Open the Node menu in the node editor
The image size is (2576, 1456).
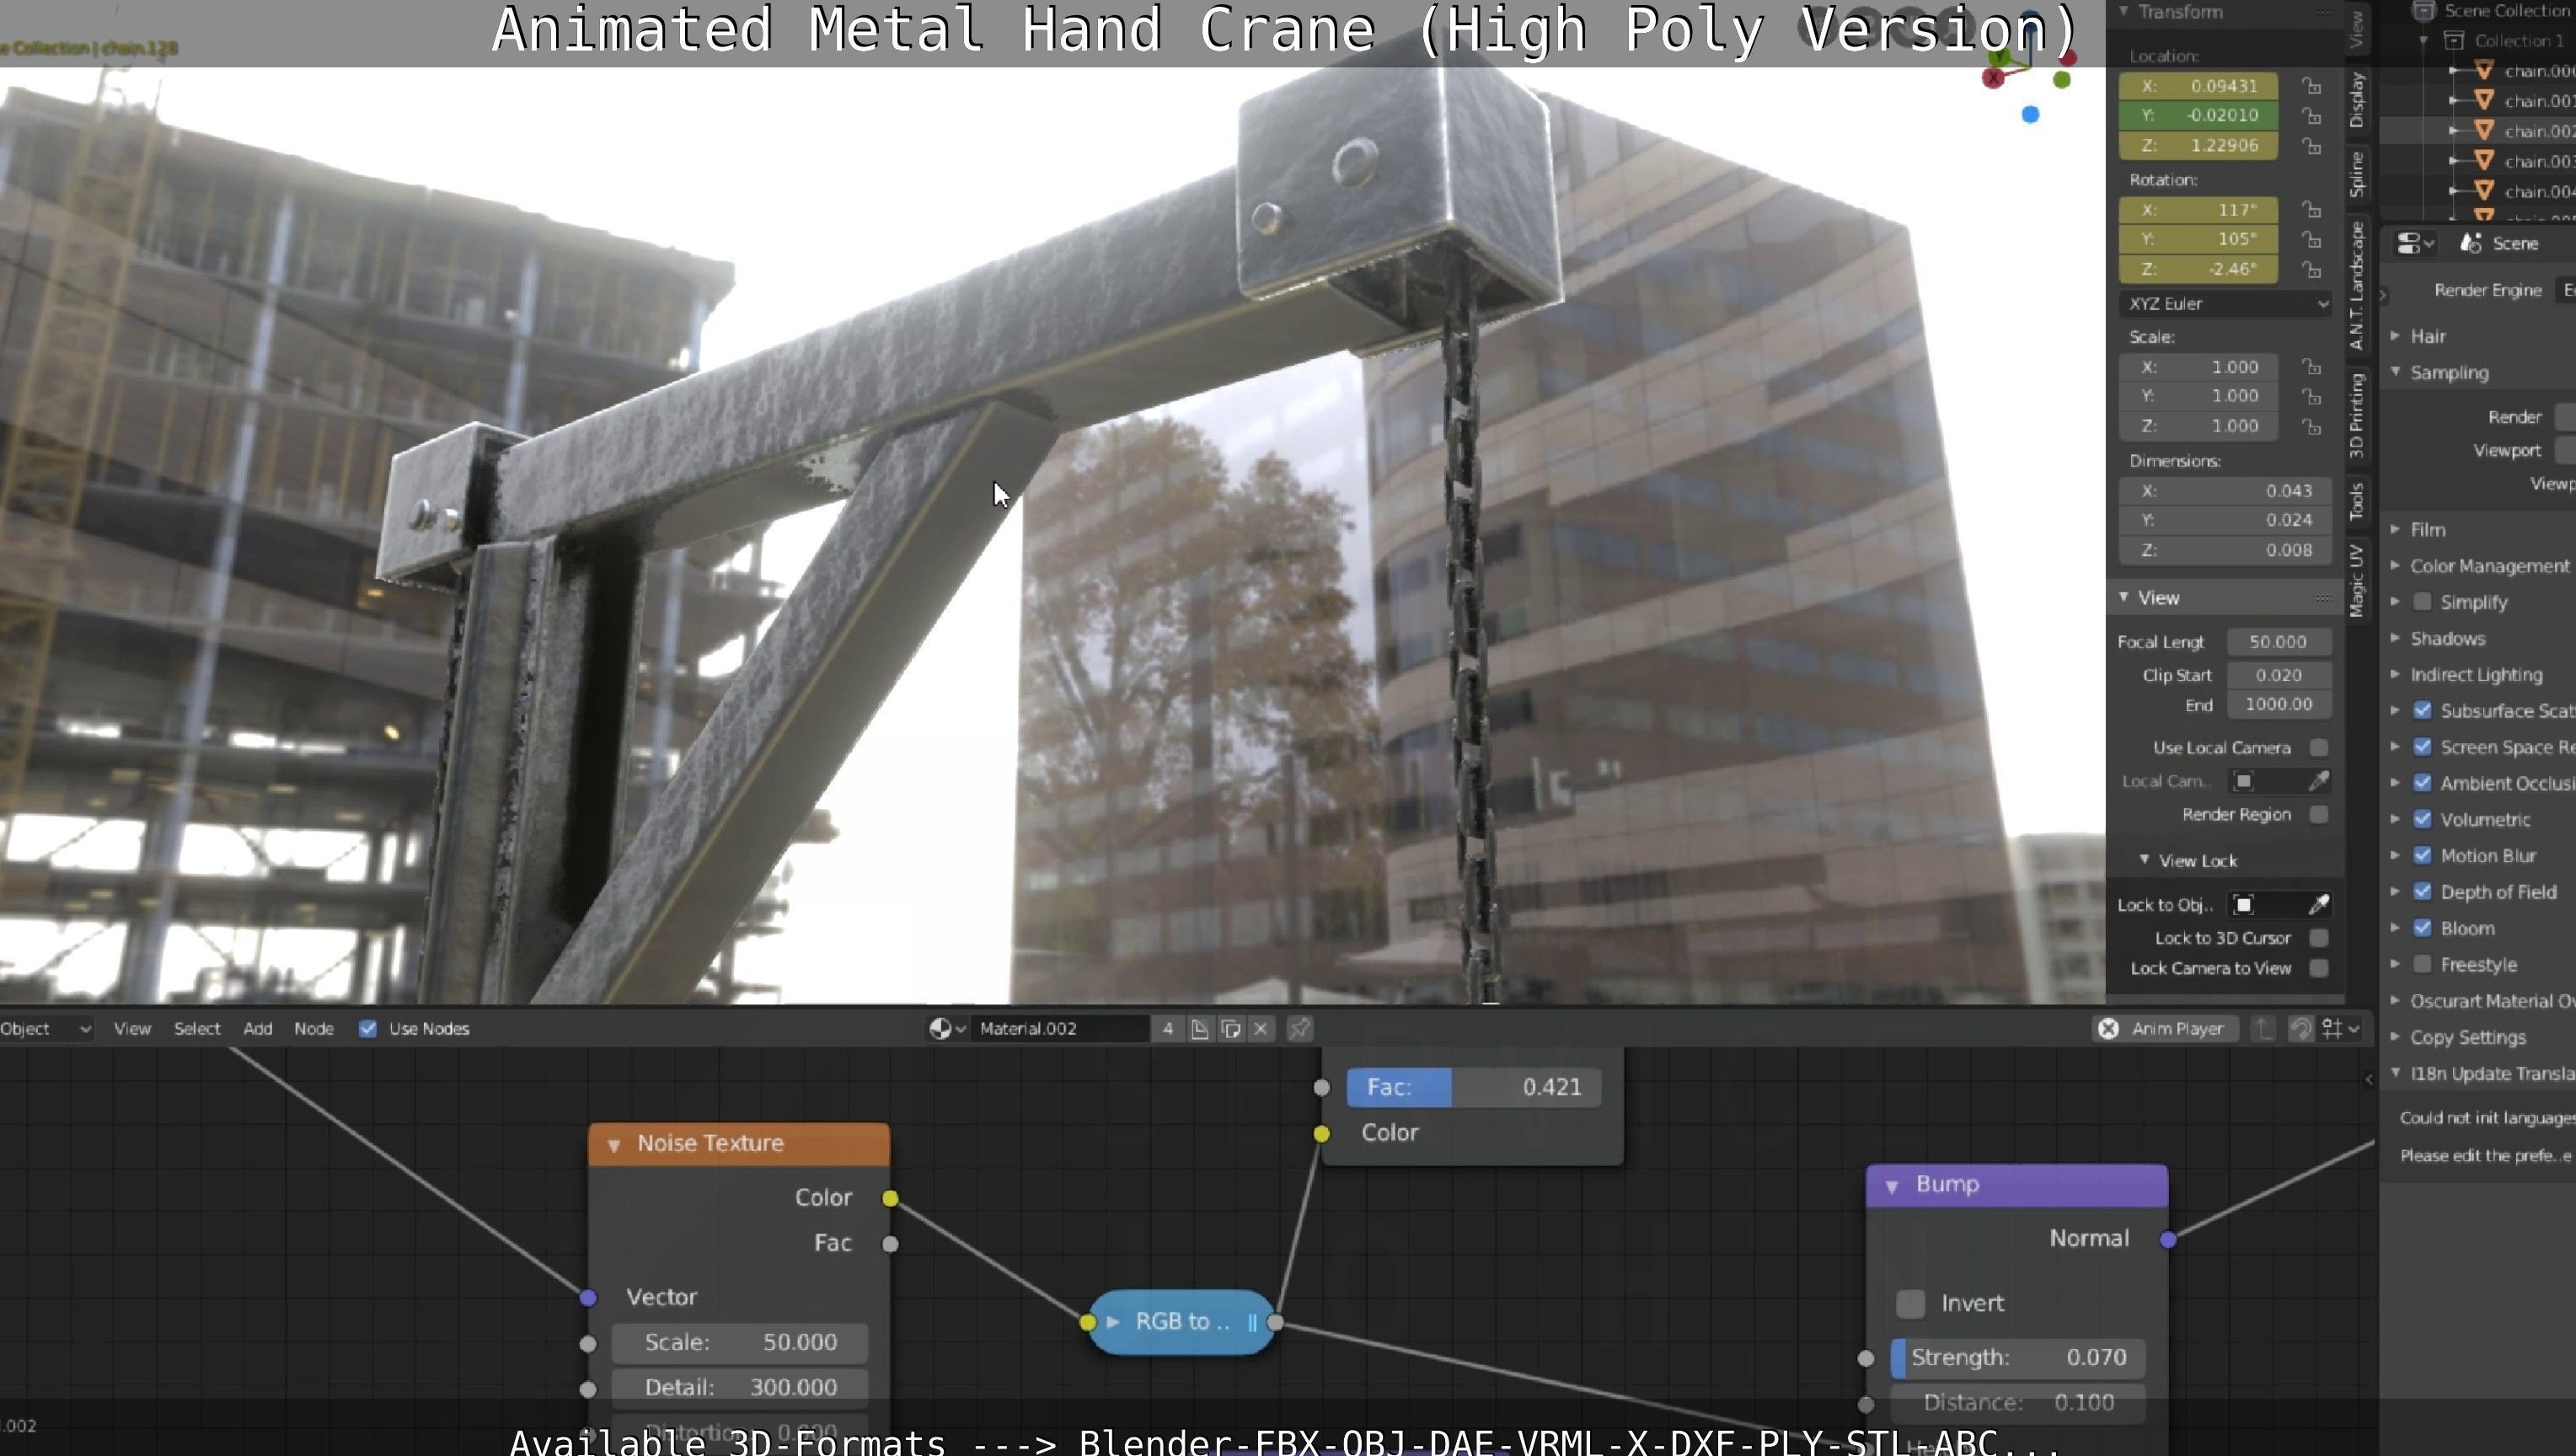coord(314,1028)
